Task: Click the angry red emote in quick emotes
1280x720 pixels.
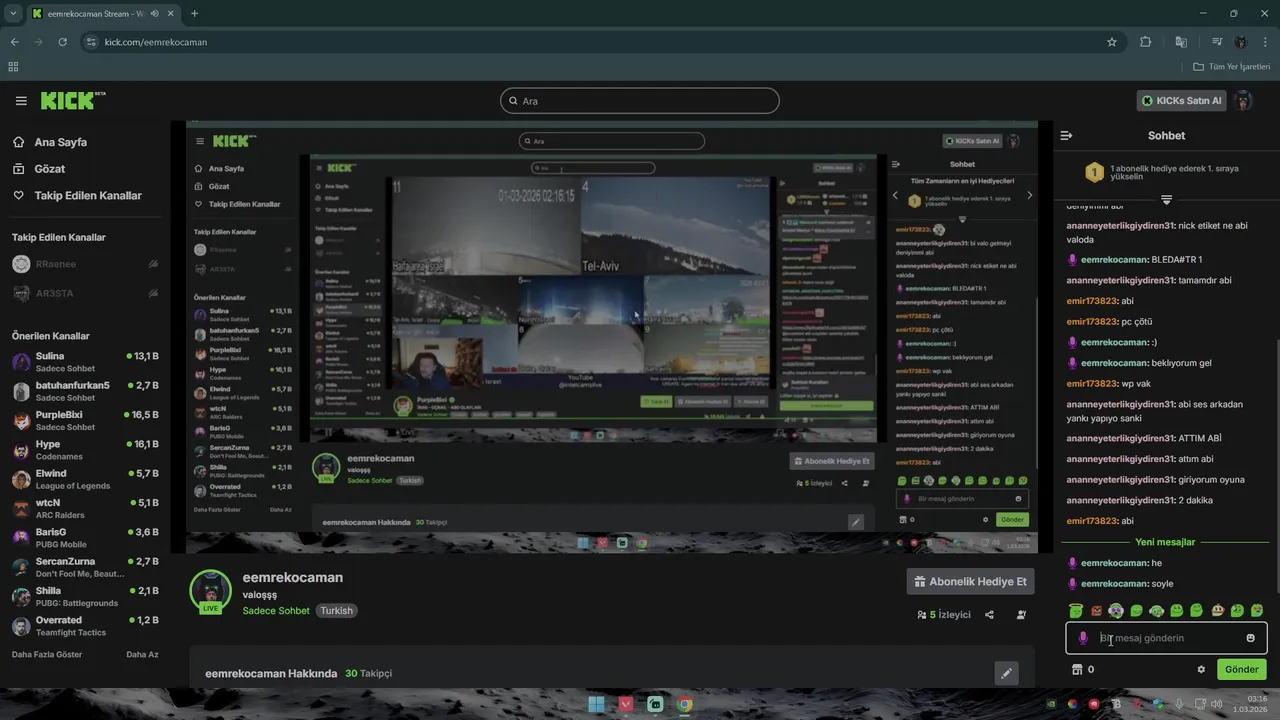Action: pos(1096,611)
